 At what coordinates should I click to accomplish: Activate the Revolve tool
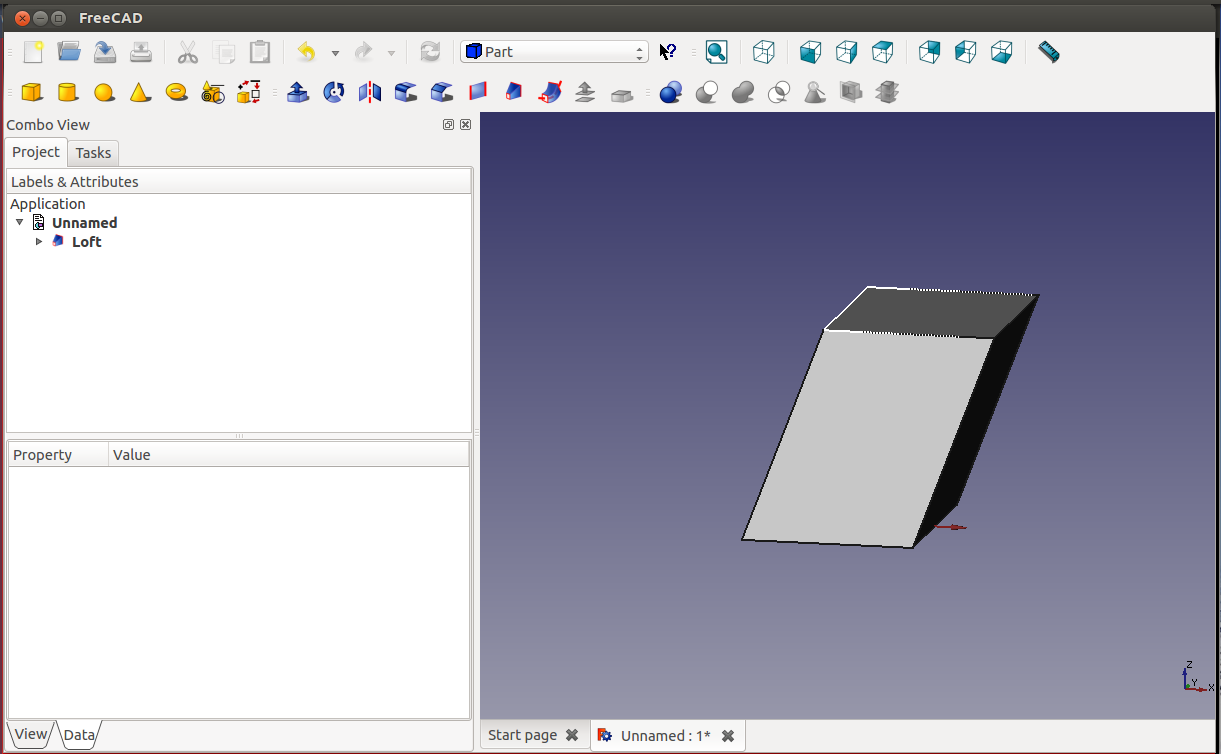[x=334, y=93]
